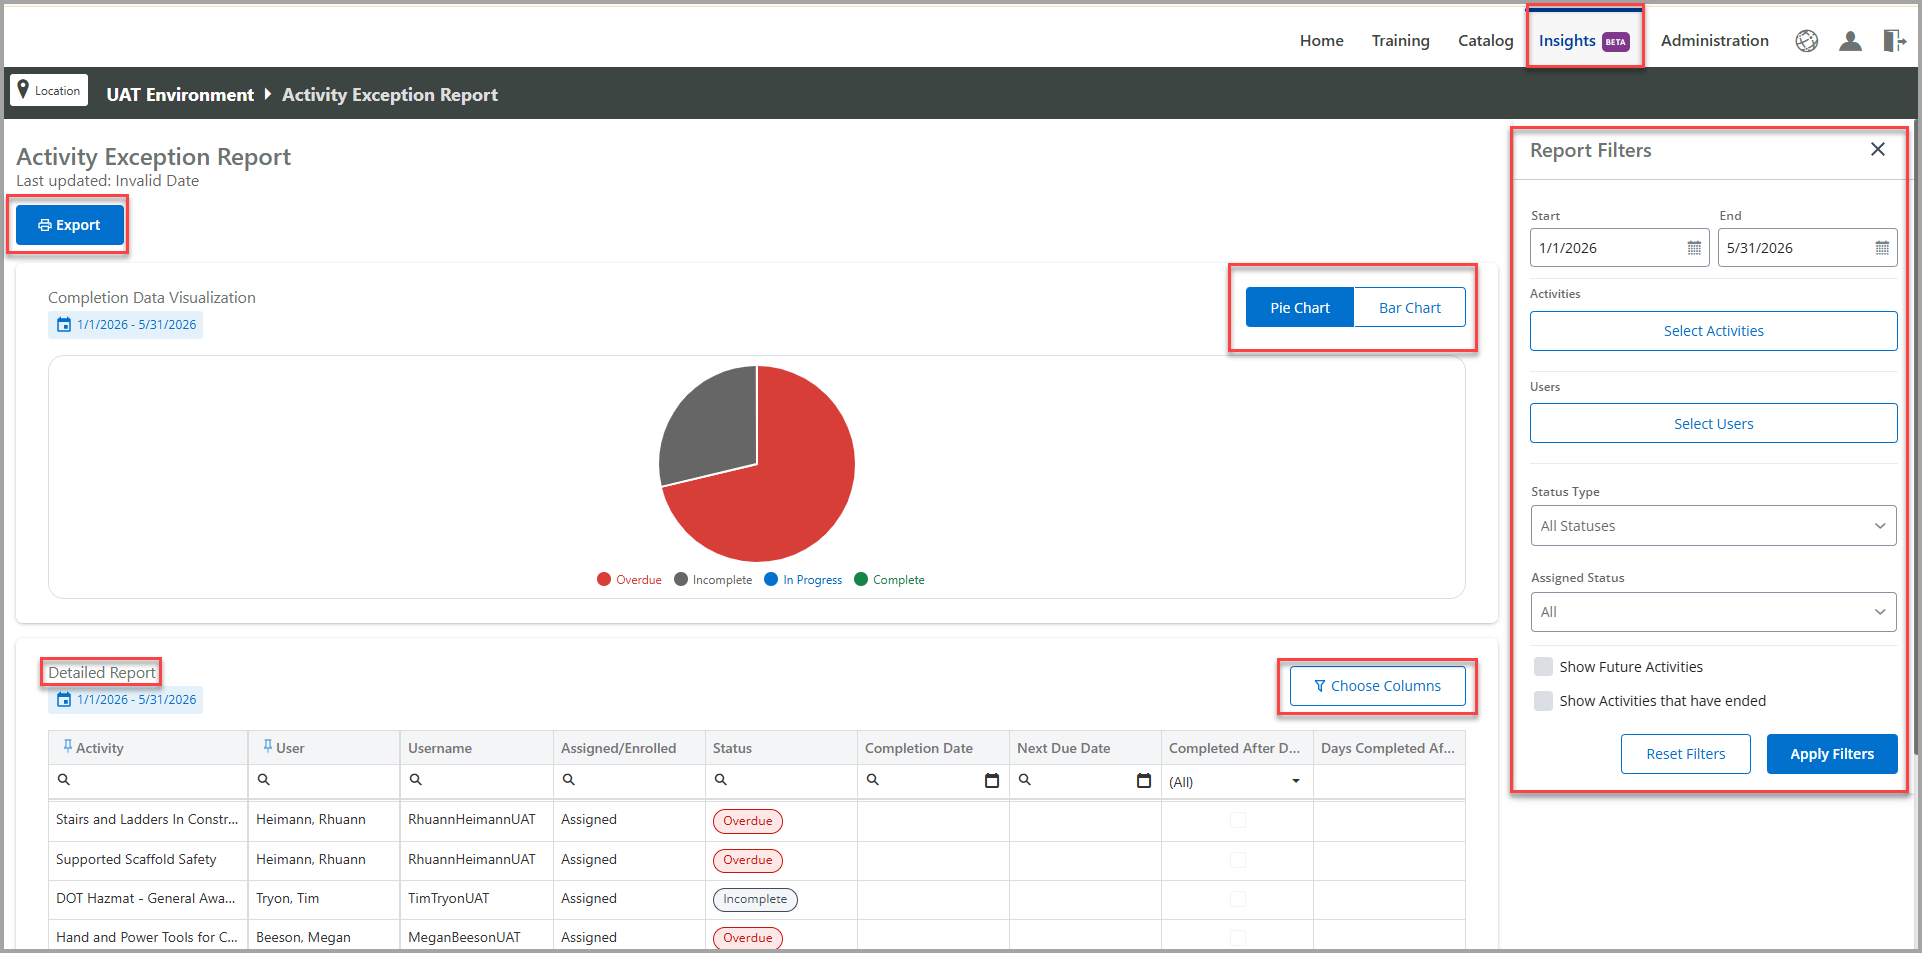Click the pin icon on Activity column
The height and width of the screenshot is (953, 1922).
pos(67,746)
